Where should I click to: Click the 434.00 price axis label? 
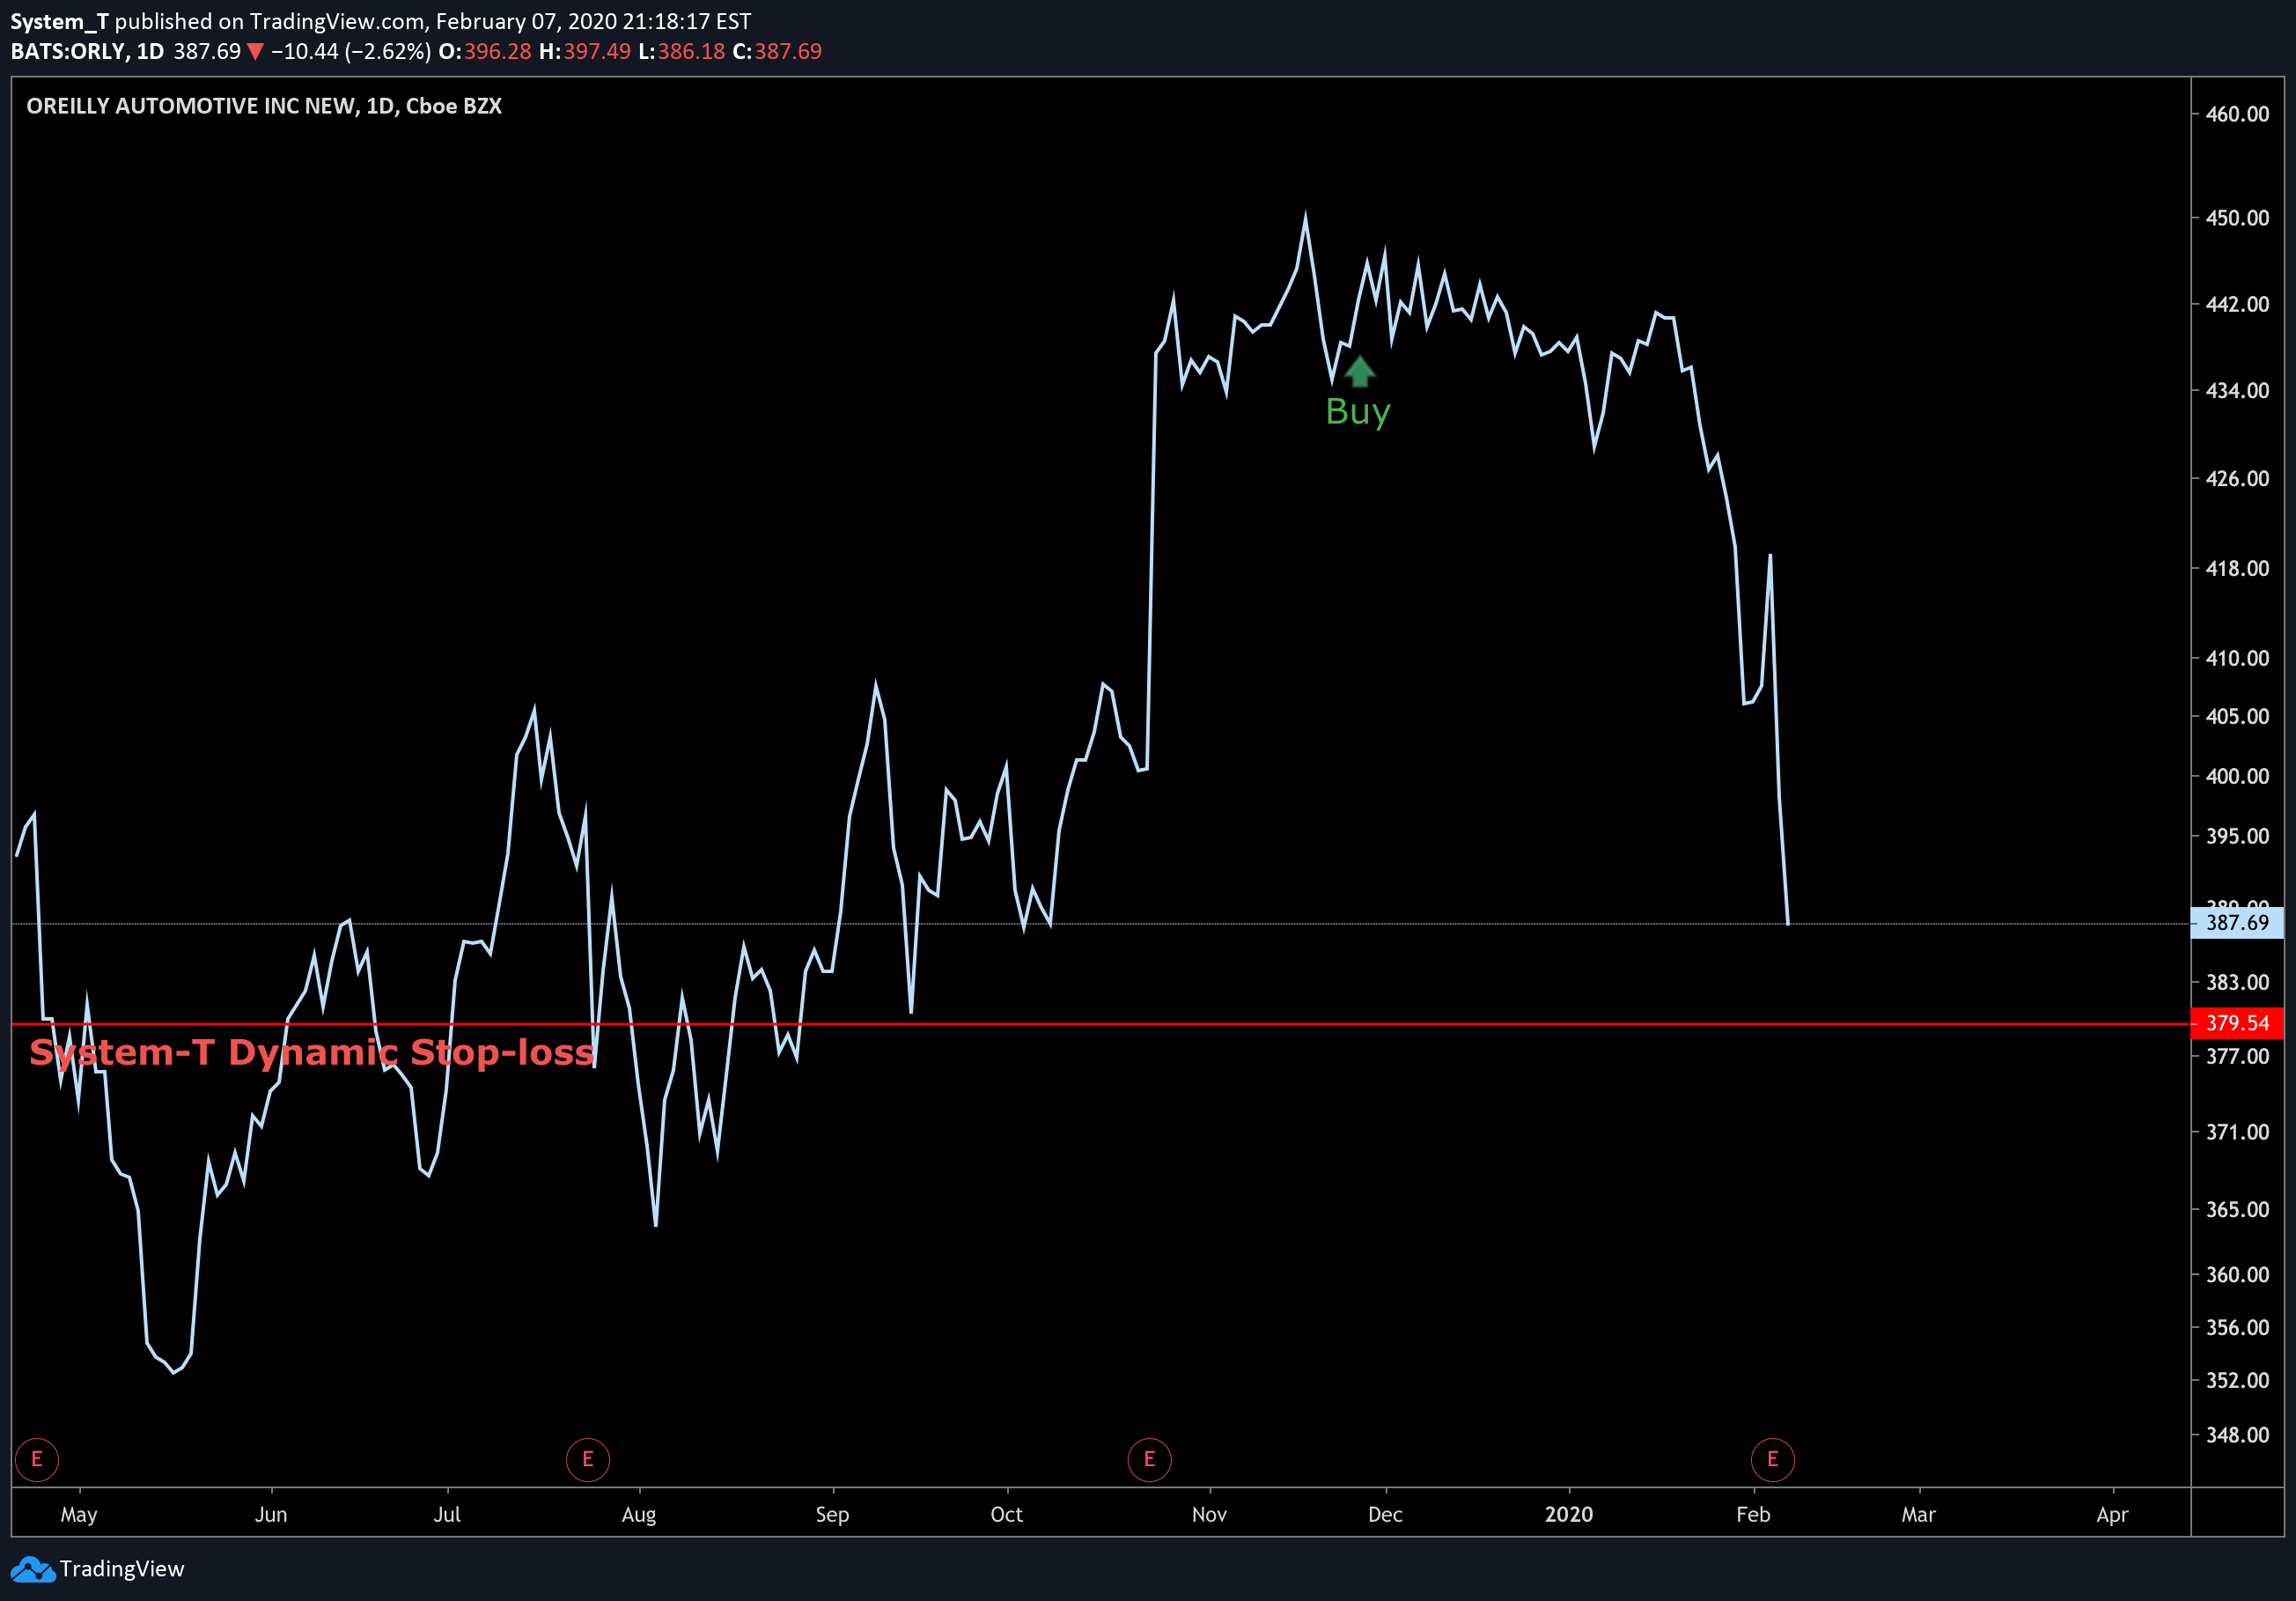tap(2238, 391)
